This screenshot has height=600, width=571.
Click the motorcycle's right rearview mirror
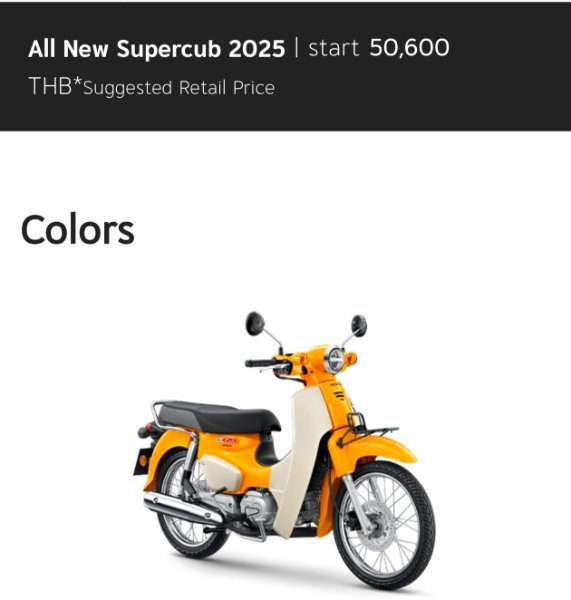[359, 326]
